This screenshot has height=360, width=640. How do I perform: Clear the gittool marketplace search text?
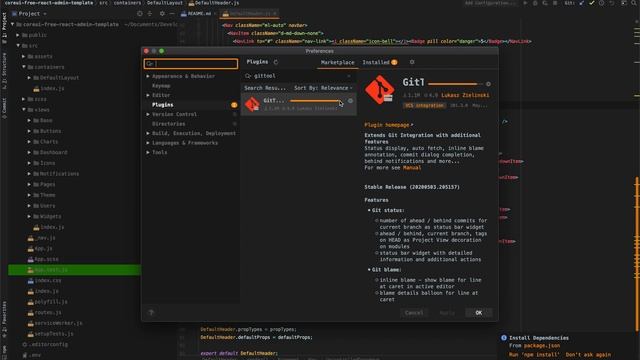coord(349,76)
